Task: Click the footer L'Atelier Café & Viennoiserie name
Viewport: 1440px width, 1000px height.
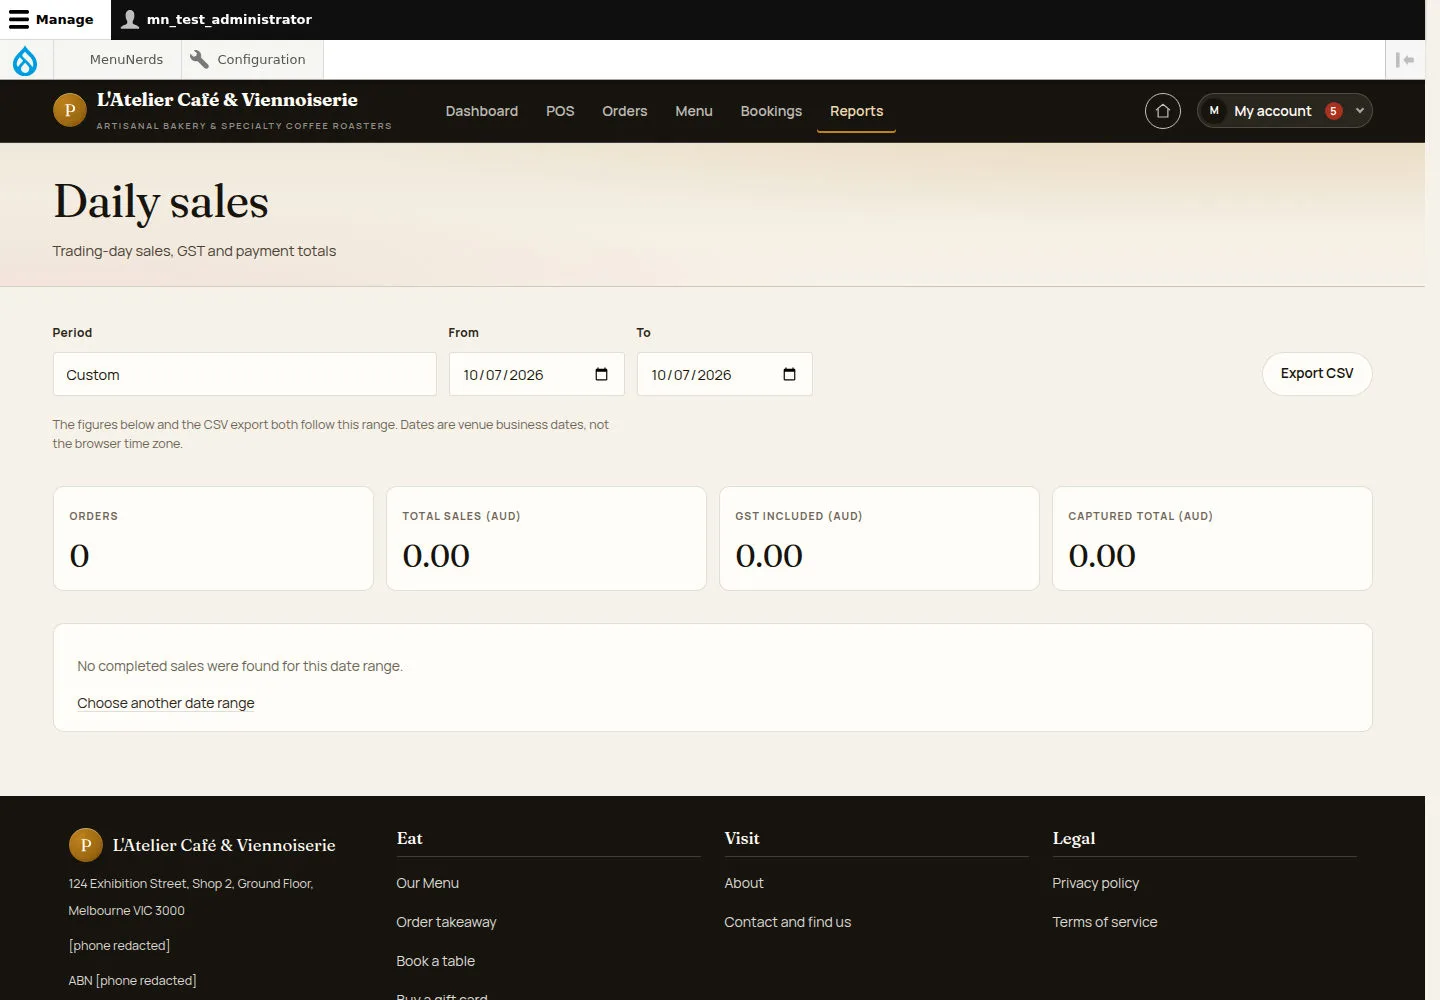Action: point(224,845)
